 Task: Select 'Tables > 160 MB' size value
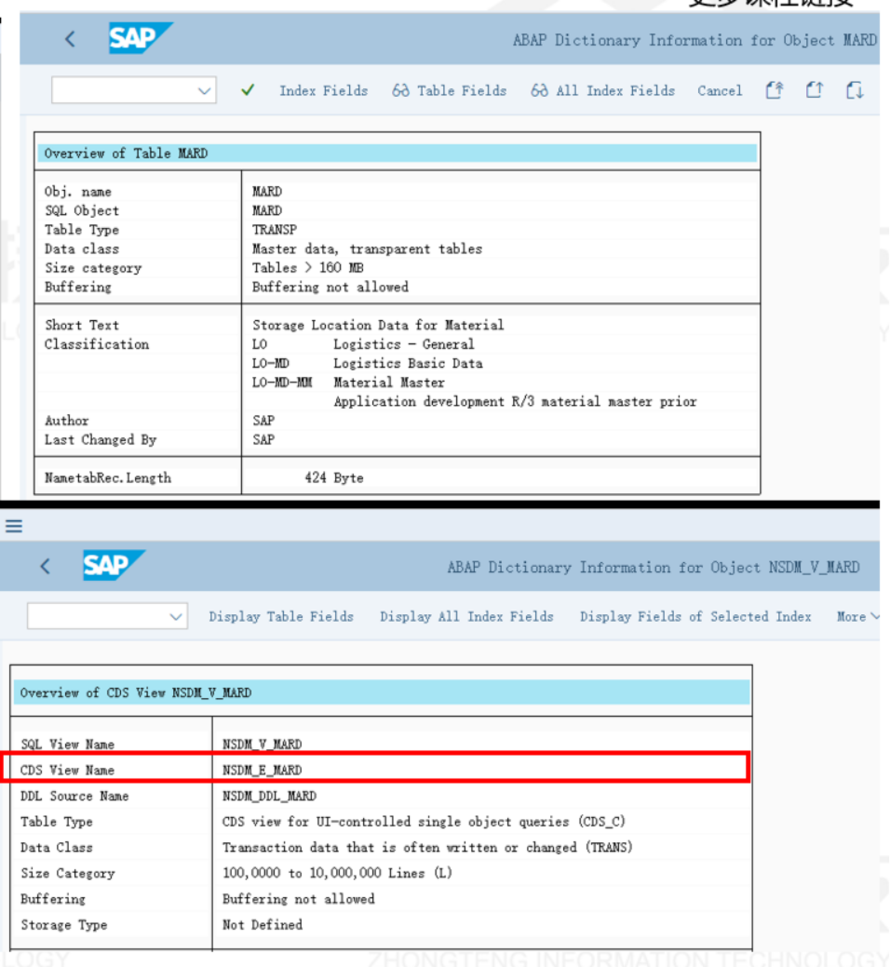(x=308, y=268)
